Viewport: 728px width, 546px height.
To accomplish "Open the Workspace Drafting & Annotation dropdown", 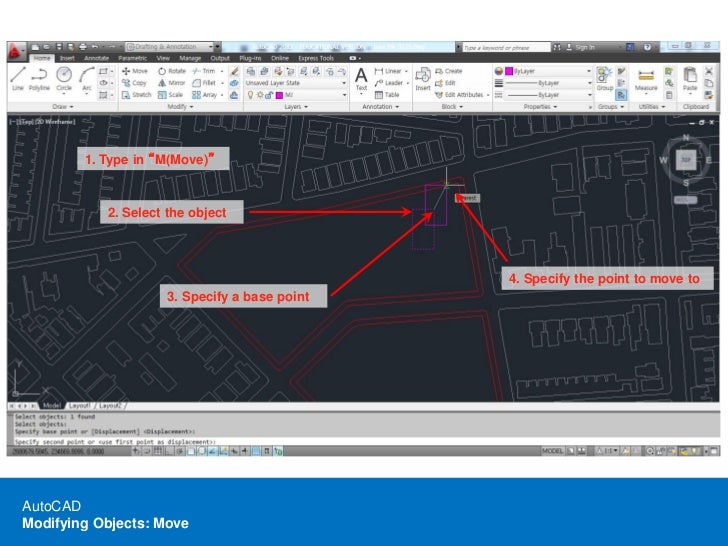I will click(169, 47).
